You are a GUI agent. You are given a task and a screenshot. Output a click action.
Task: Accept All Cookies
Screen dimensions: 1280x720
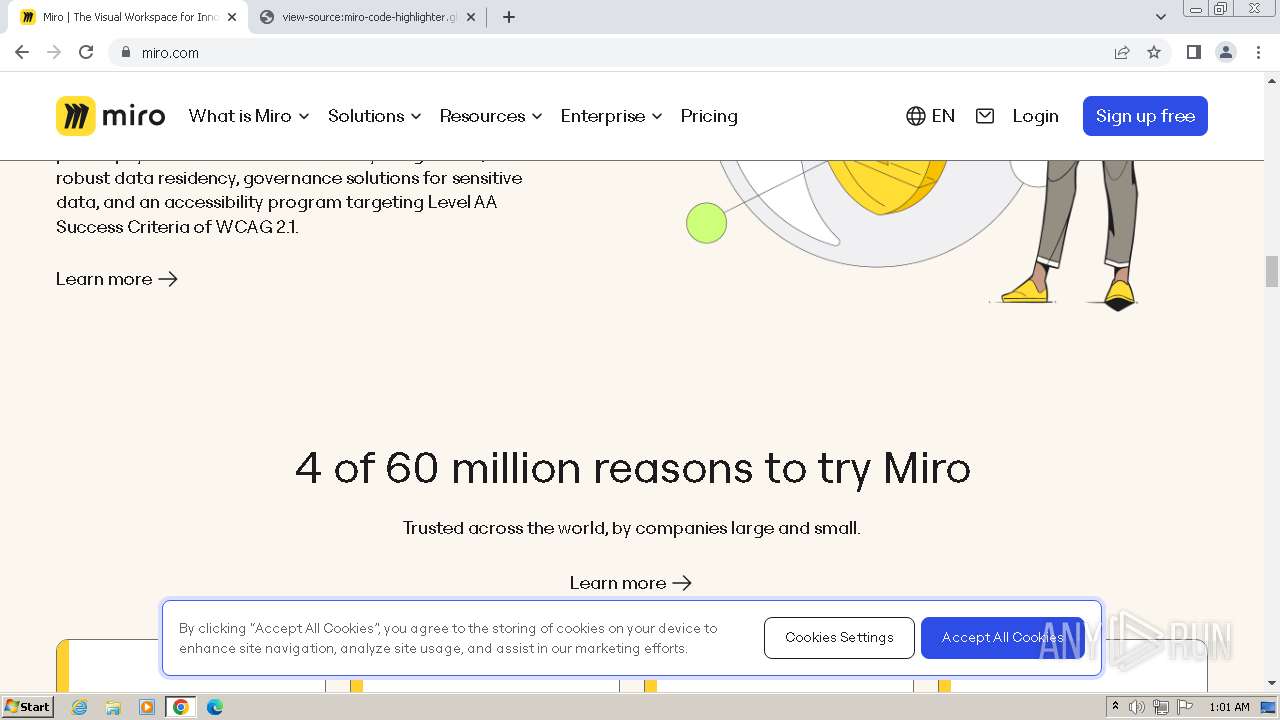(x=1002, y=638)
